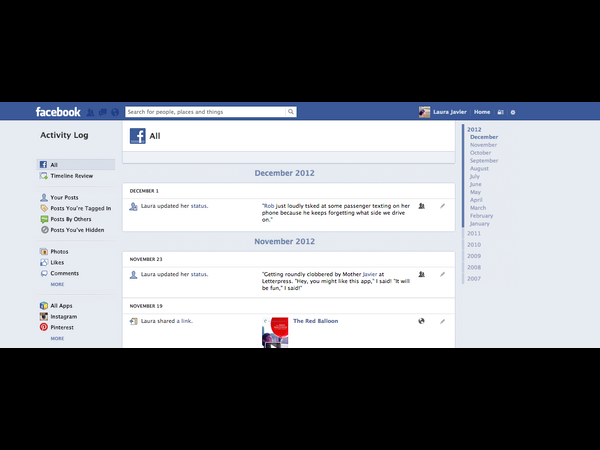Open Instagram activity in the sidebar
600x450 pixels.
tap(63, 316)
